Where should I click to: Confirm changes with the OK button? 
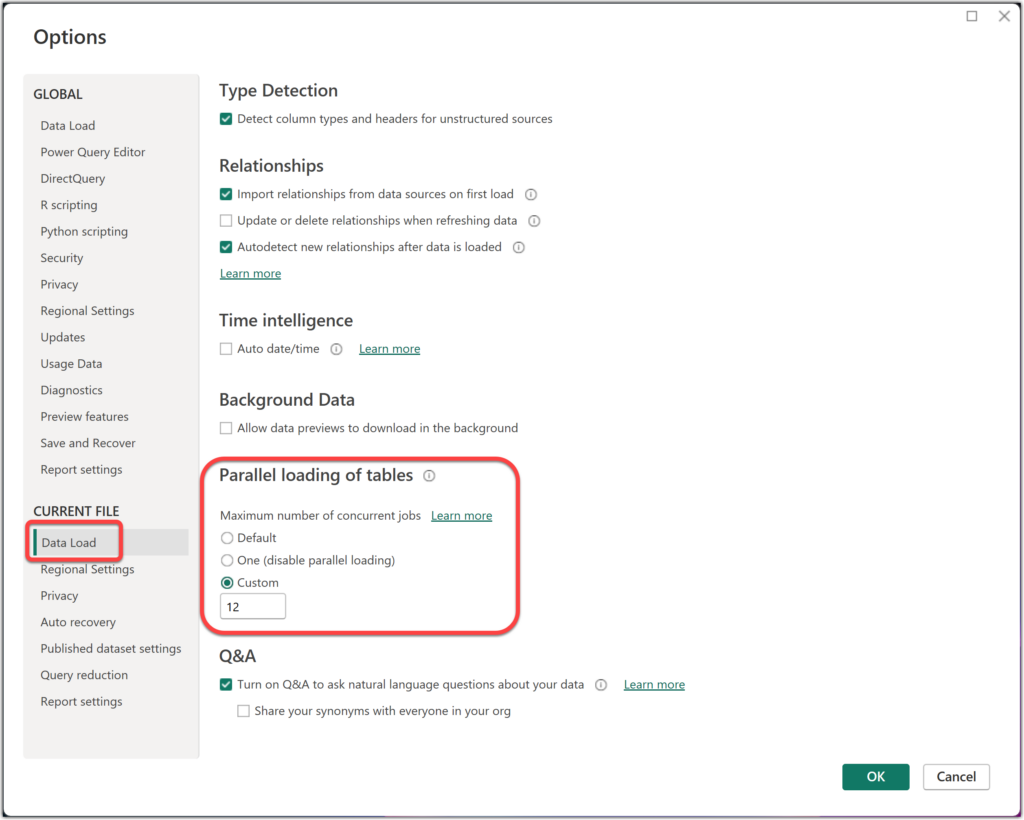875,777
